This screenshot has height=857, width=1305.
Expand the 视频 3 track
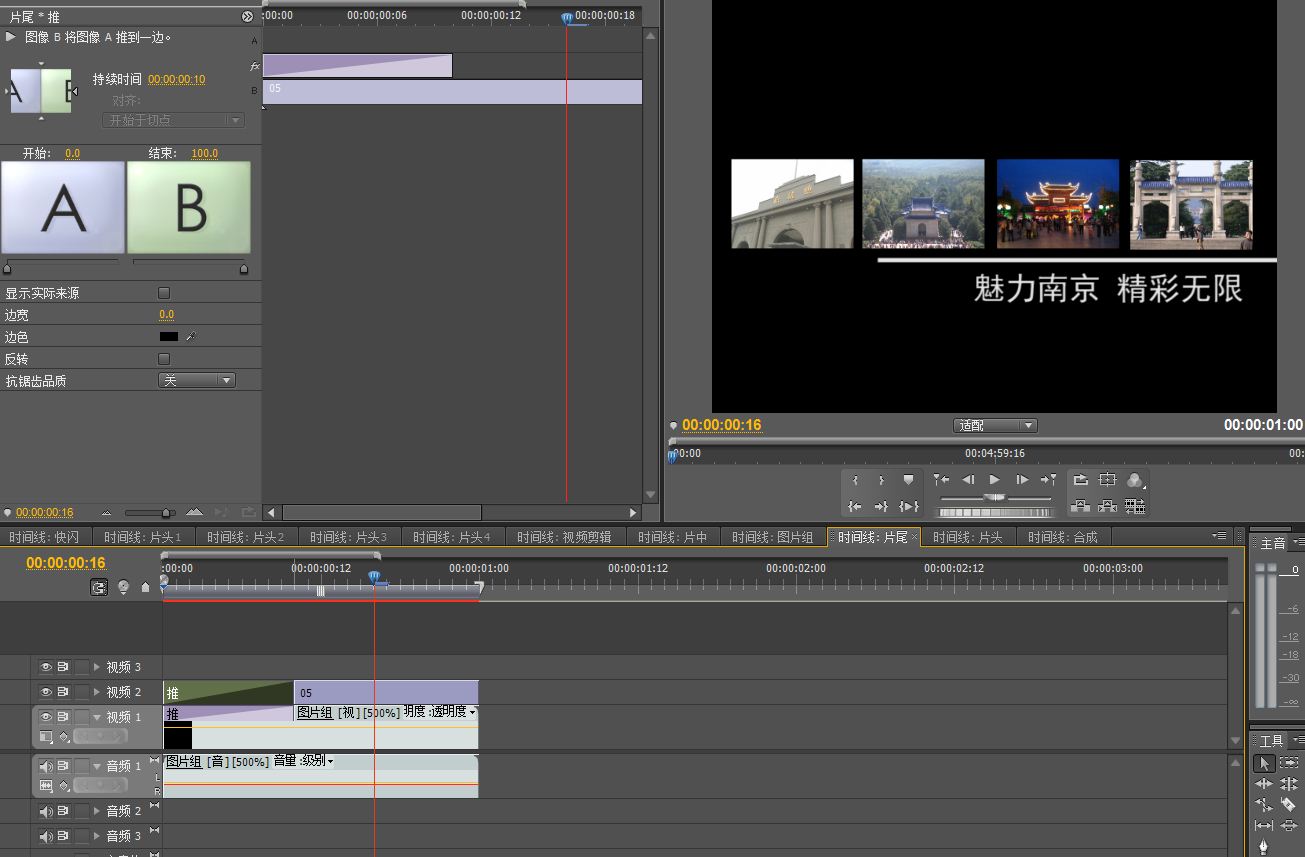pos(97,667)
